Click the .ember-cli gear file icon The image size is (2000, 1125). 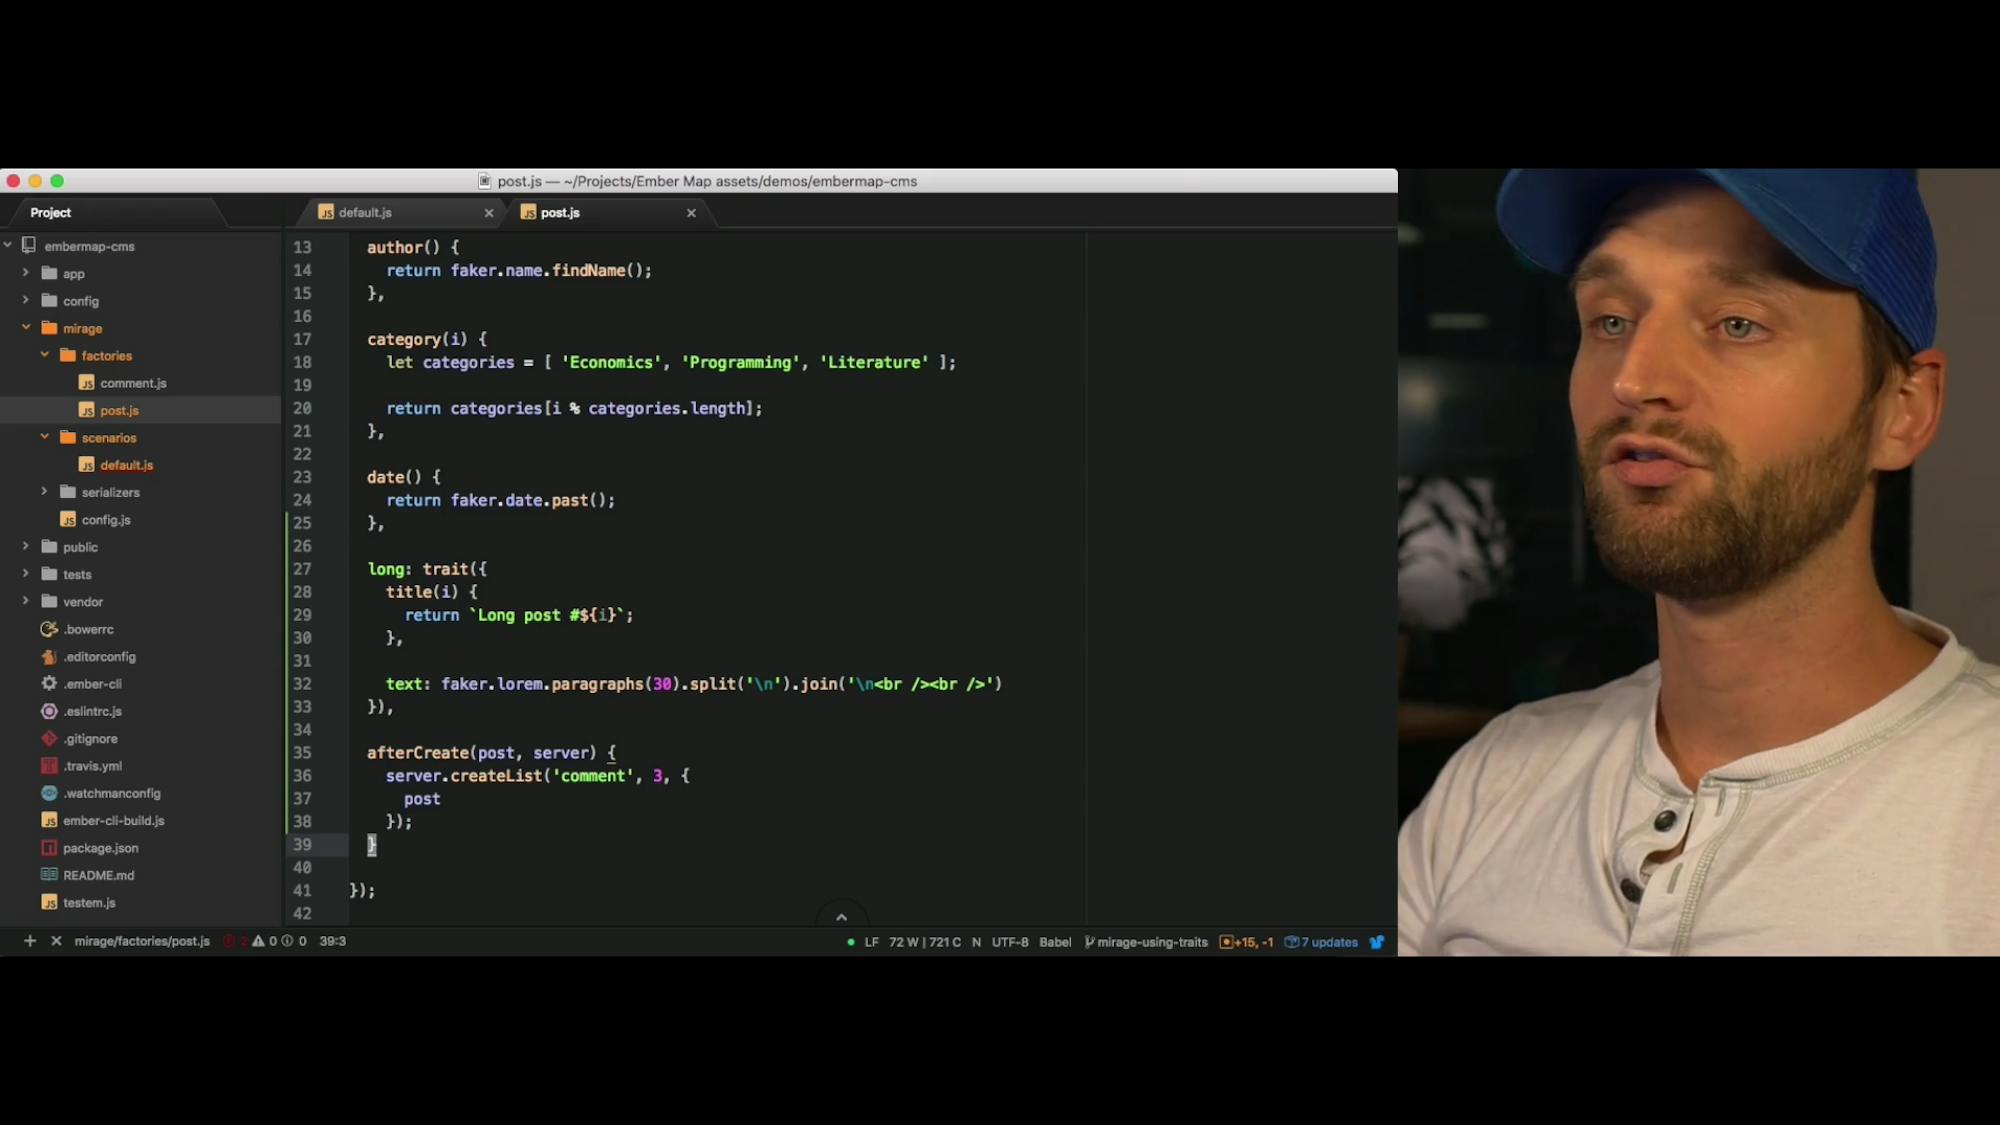coord(49,684)
